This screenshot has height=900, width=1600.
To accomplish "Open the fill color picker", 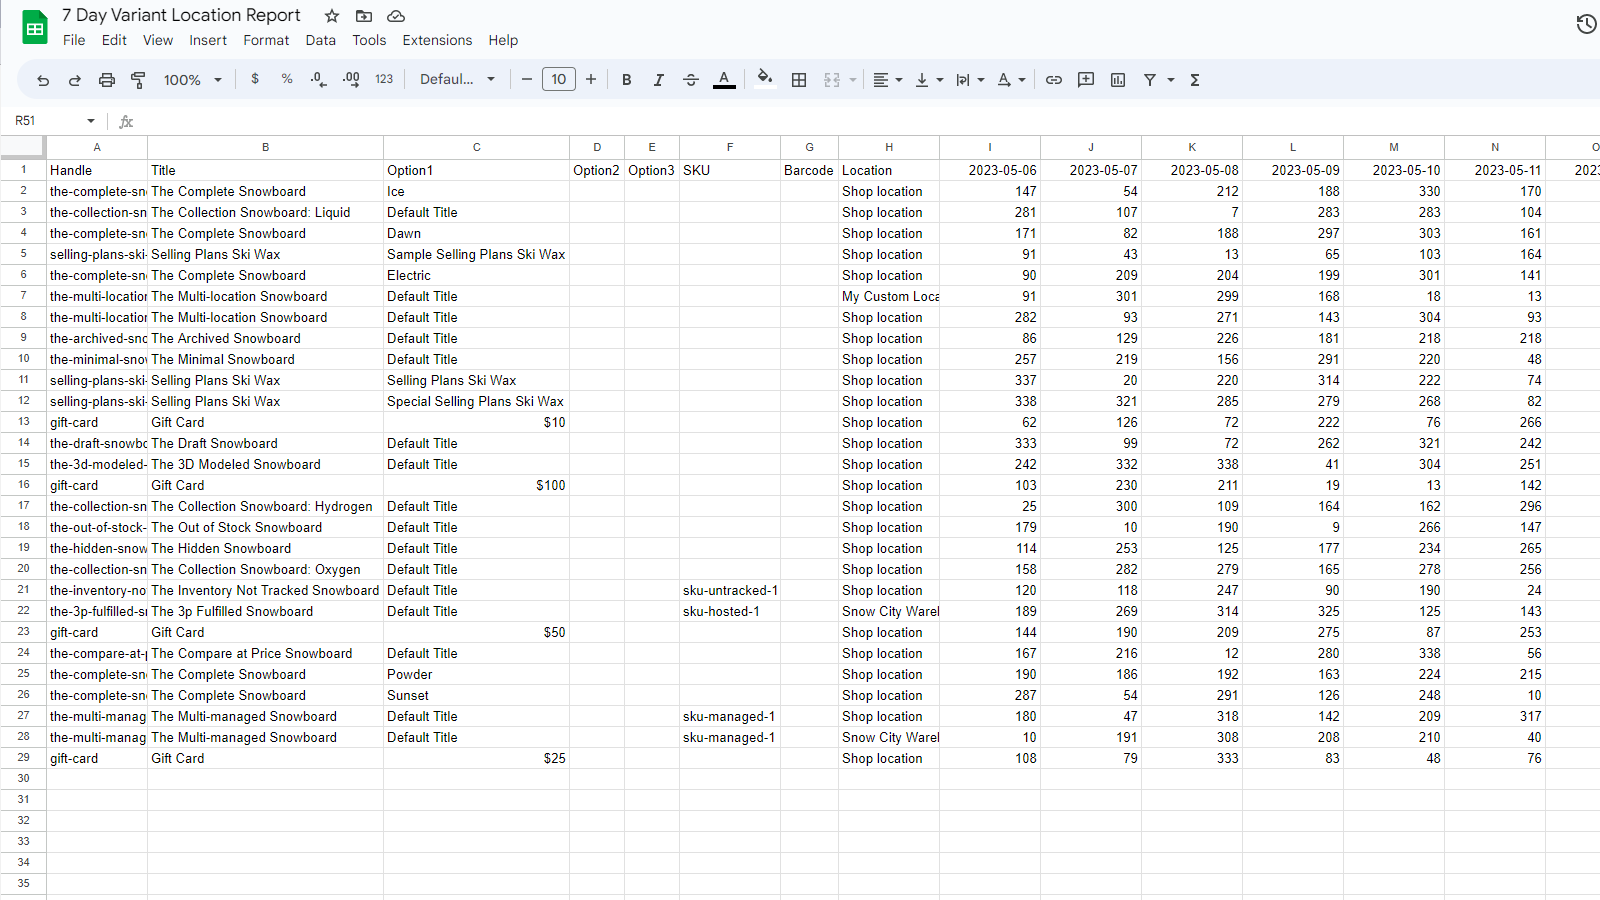I will click(x=765, y=79).
